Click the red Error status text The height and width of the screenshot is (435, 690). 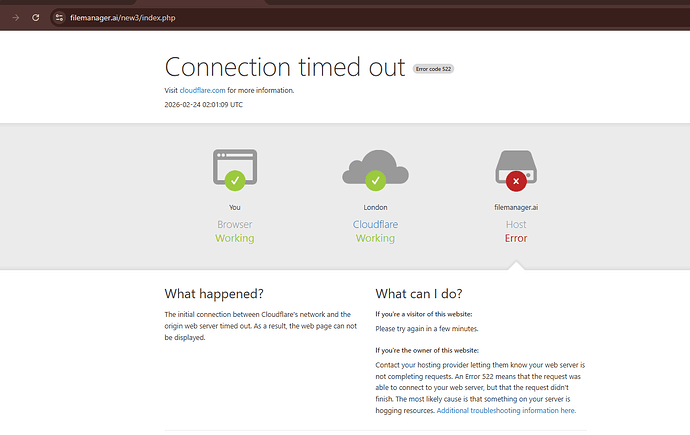point(516,238)
